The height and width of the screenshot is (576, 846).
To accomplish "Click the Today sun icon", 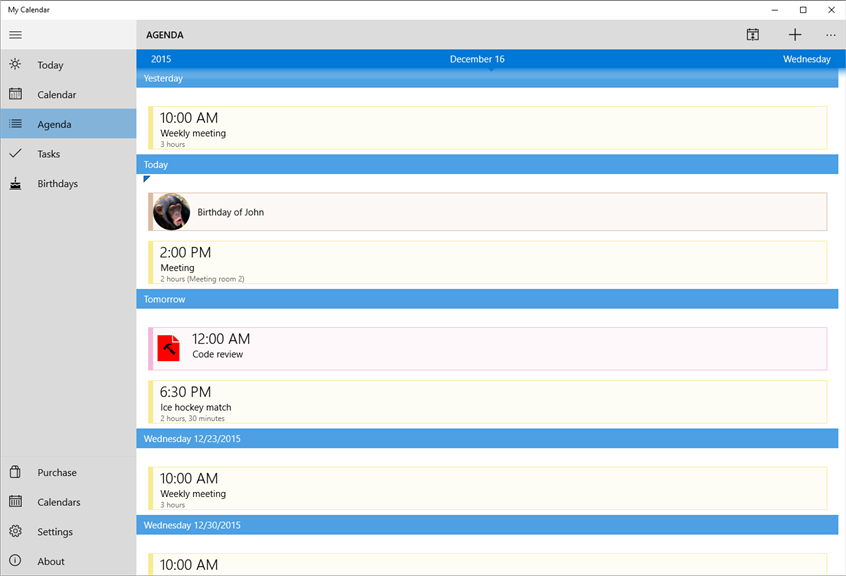I will click(x=15, y=64).
